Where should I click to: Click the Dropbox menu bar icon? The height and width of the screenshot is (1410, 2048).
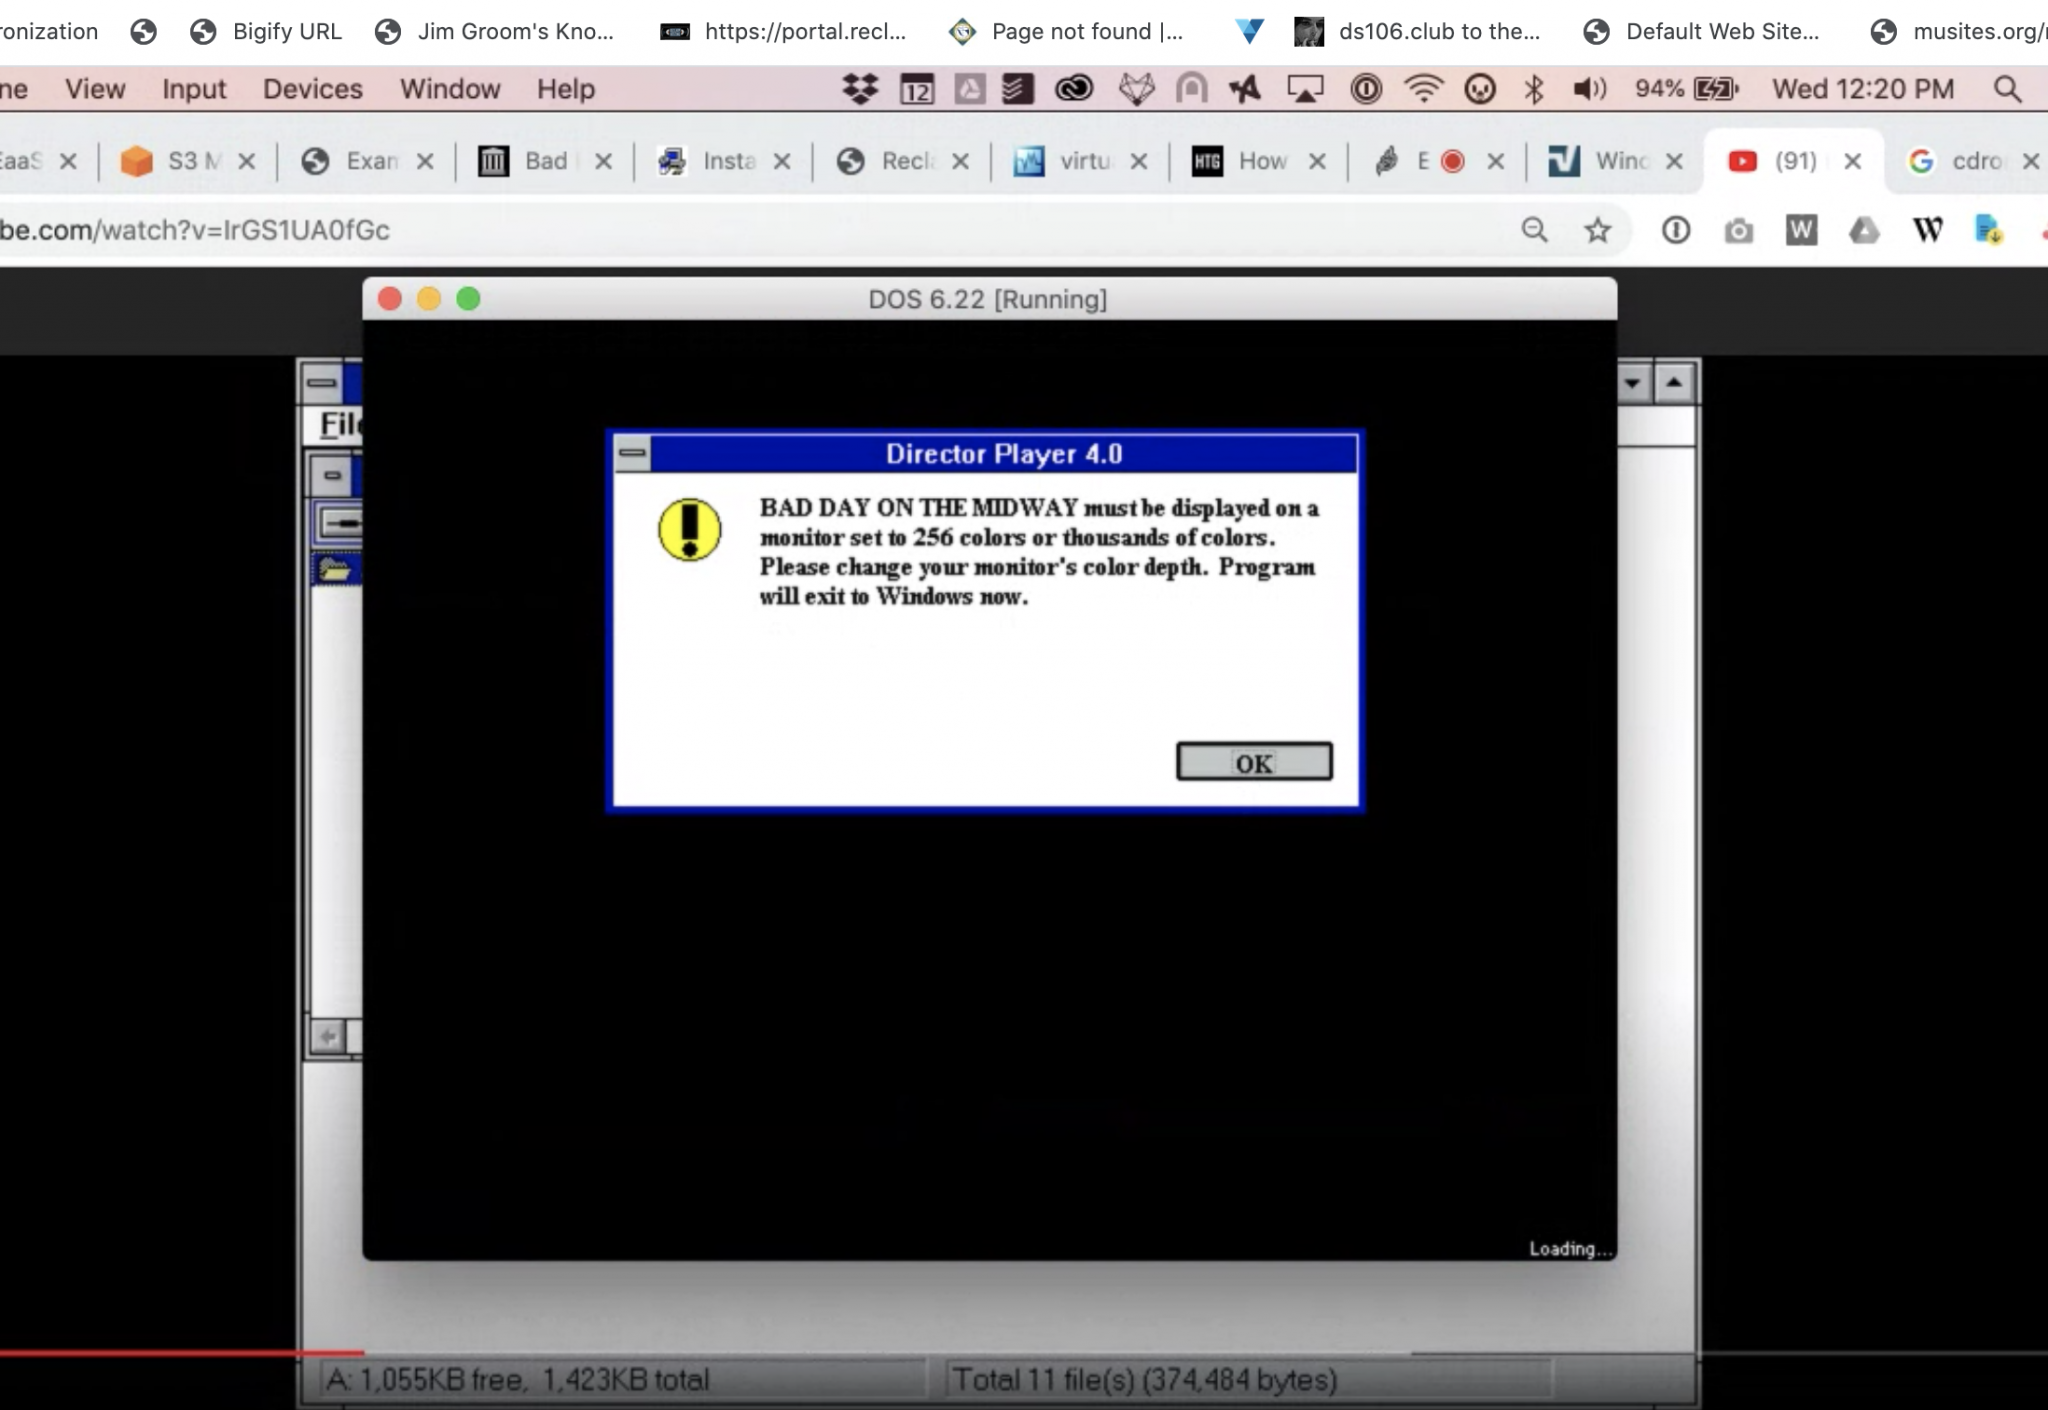click(860, 89)
